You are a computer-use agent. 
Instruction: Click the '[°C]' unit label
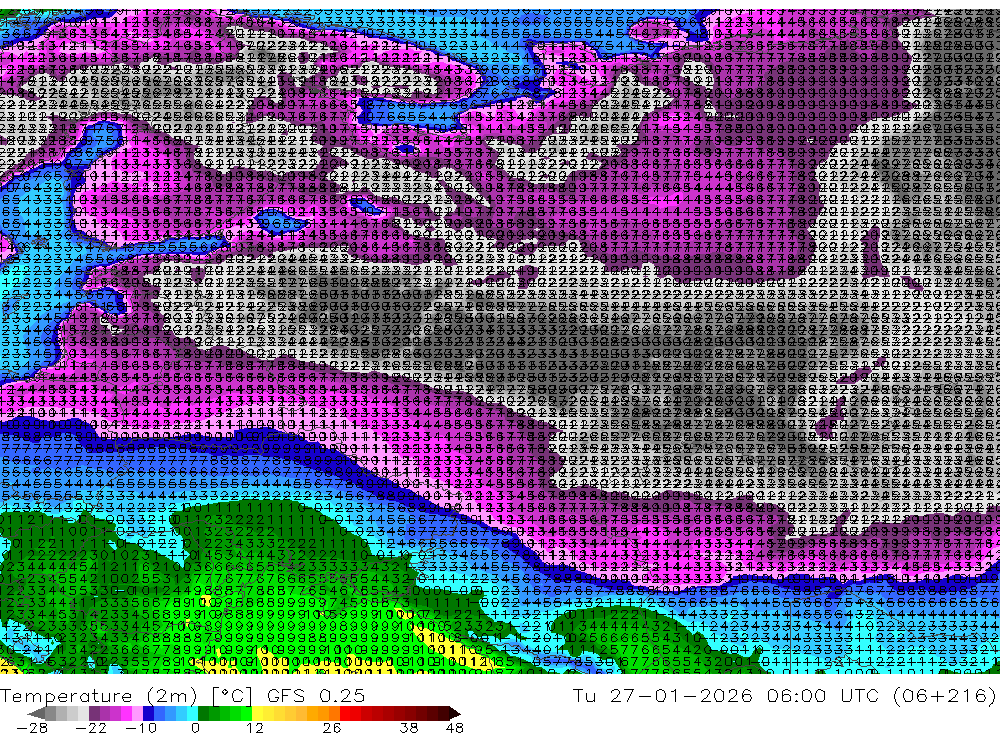[232, 695]
